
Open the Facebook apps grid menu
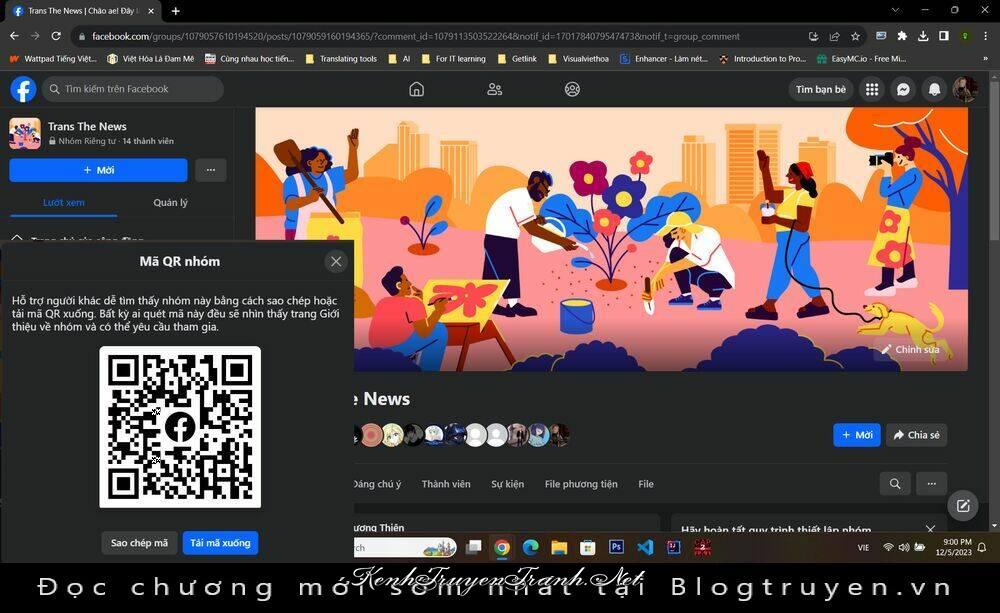(x=871, y=89)
